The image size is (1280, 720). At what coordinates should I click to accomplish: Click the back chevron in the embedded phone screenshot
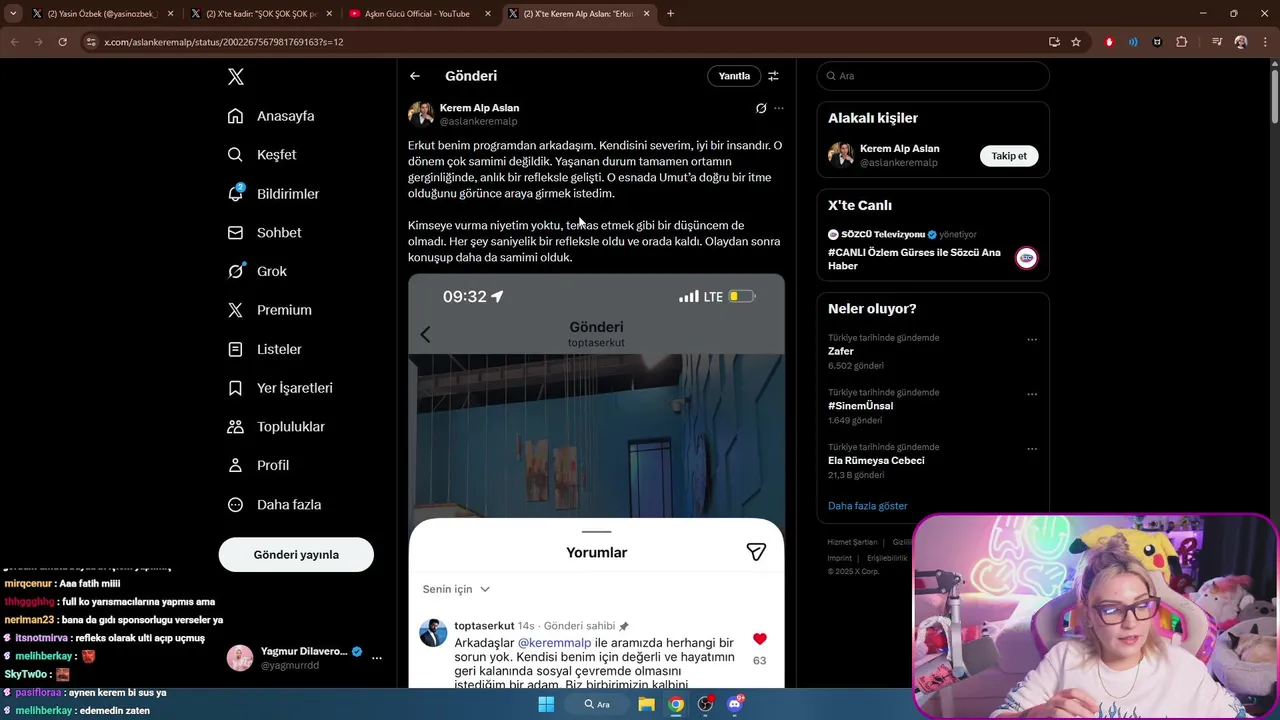tap(425, 334)
